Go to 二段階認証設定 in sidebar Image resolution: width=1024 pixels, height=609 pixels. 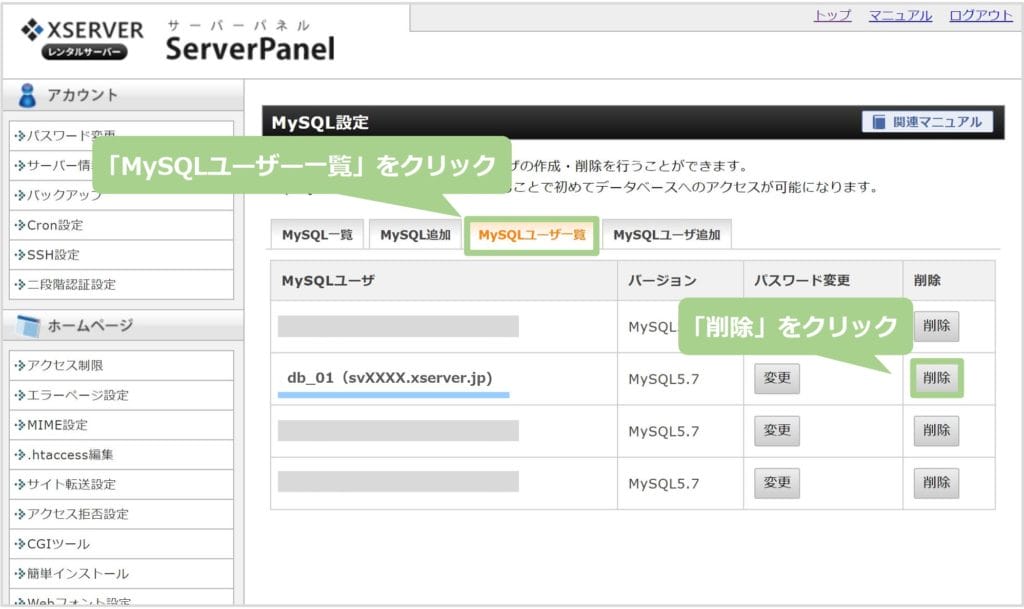[x=72, y=285]
